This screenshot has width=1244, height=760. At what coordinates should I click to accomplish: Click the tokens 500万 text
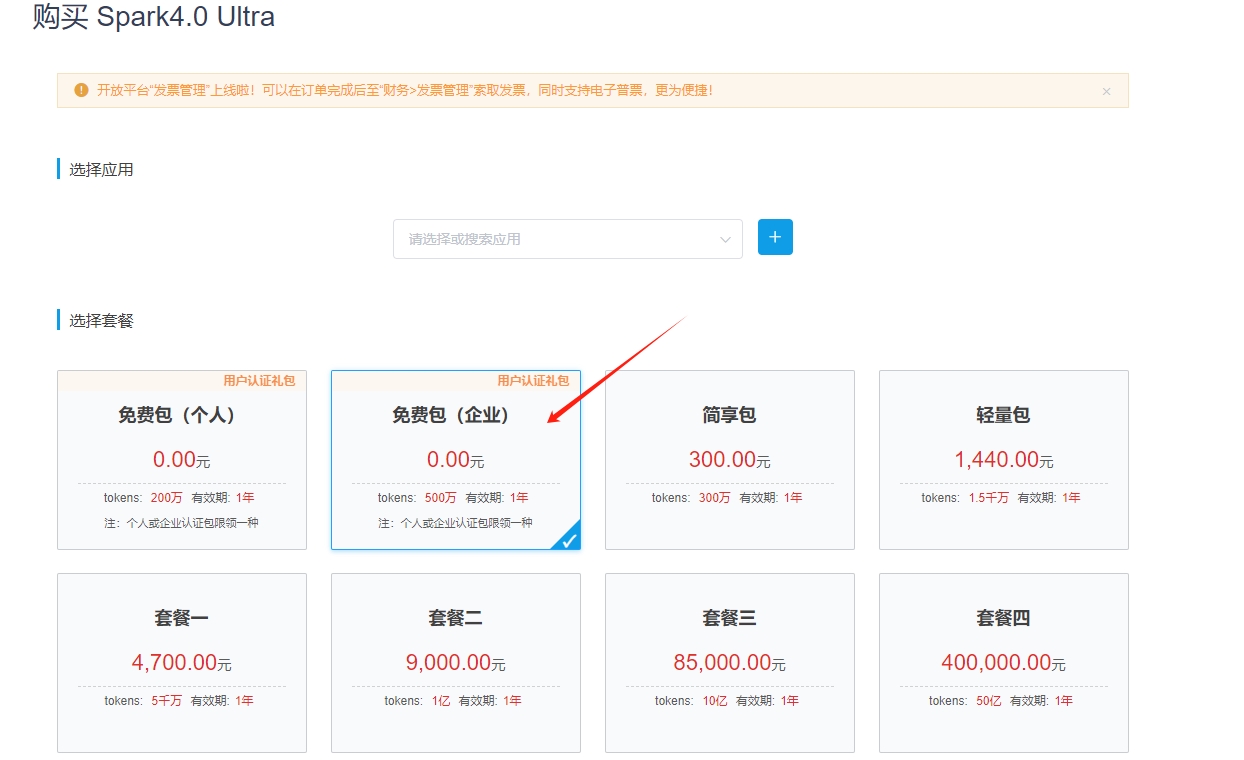417,498
